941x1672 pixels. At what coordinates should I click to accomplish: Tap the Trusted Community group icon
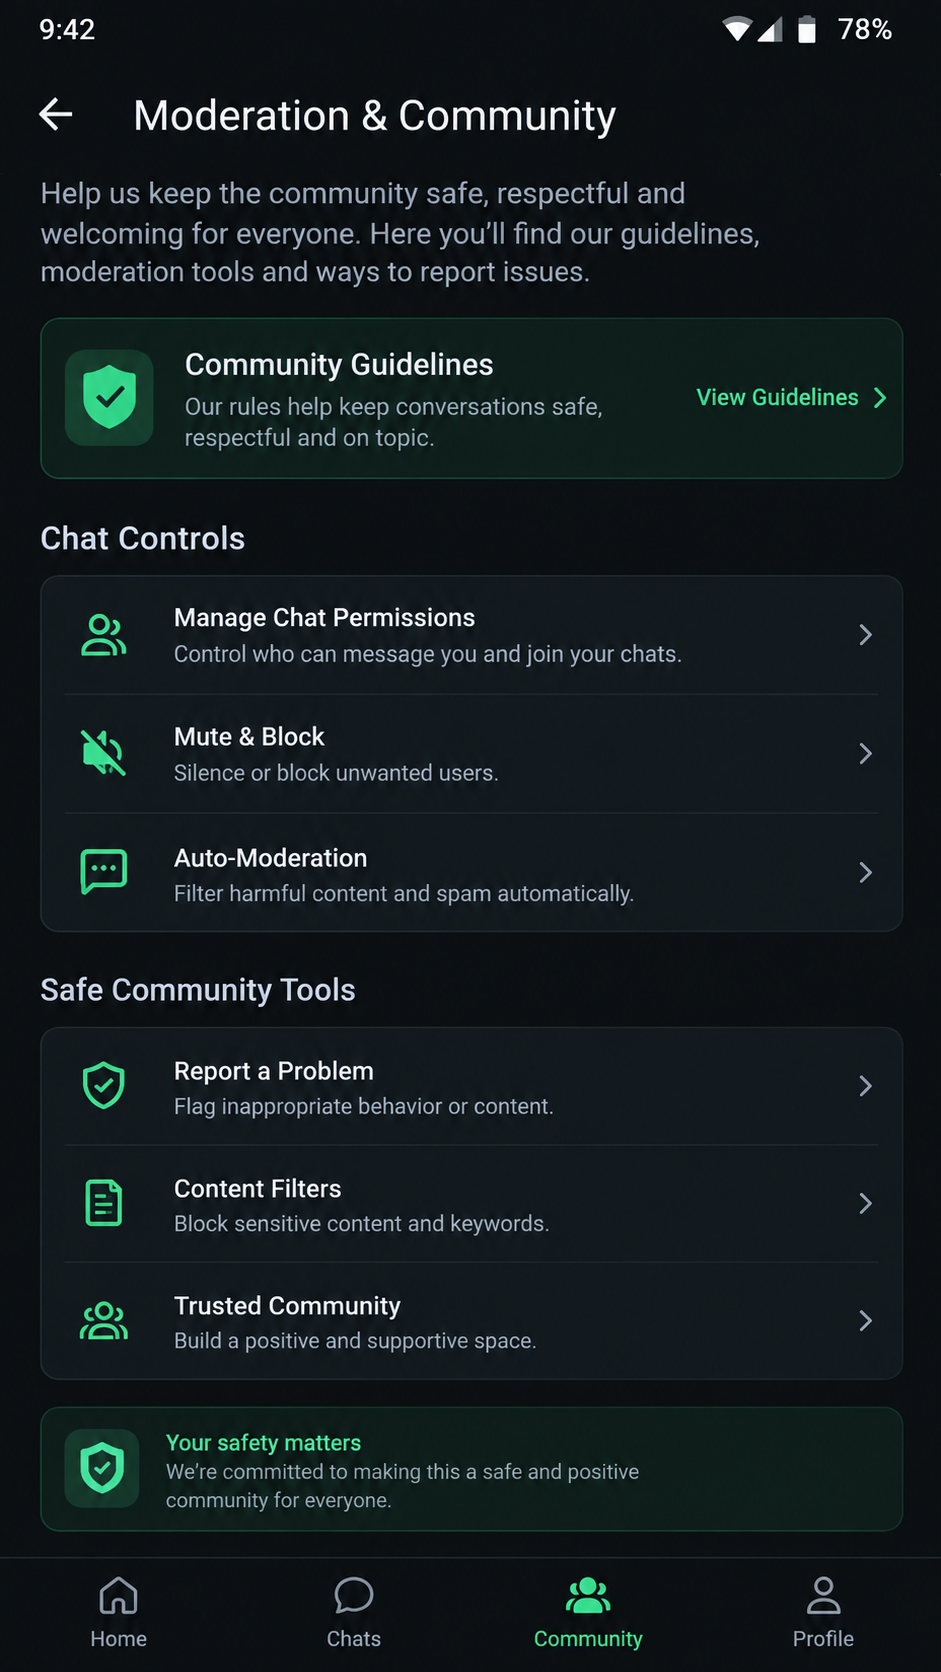click(104, 1321)
